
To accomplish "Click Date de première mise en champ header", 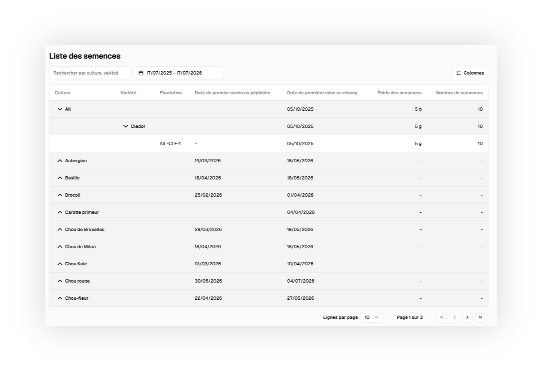I will [x=322, y=93].
